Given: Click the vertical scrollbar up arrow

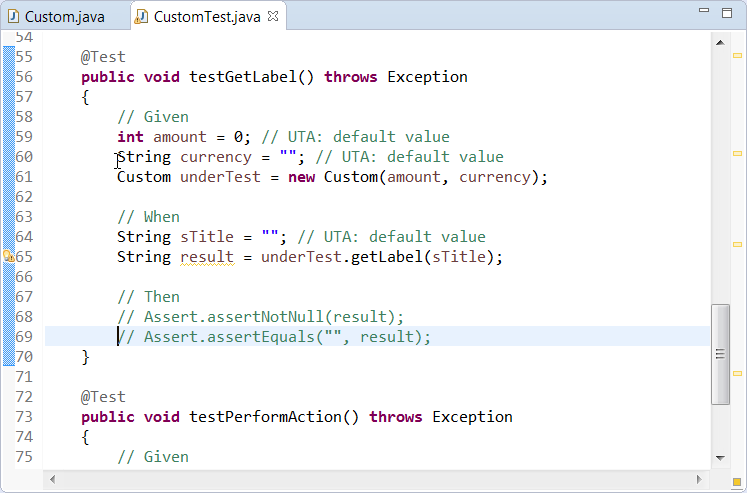Looking at the screenshot, I should coord(720,43).
